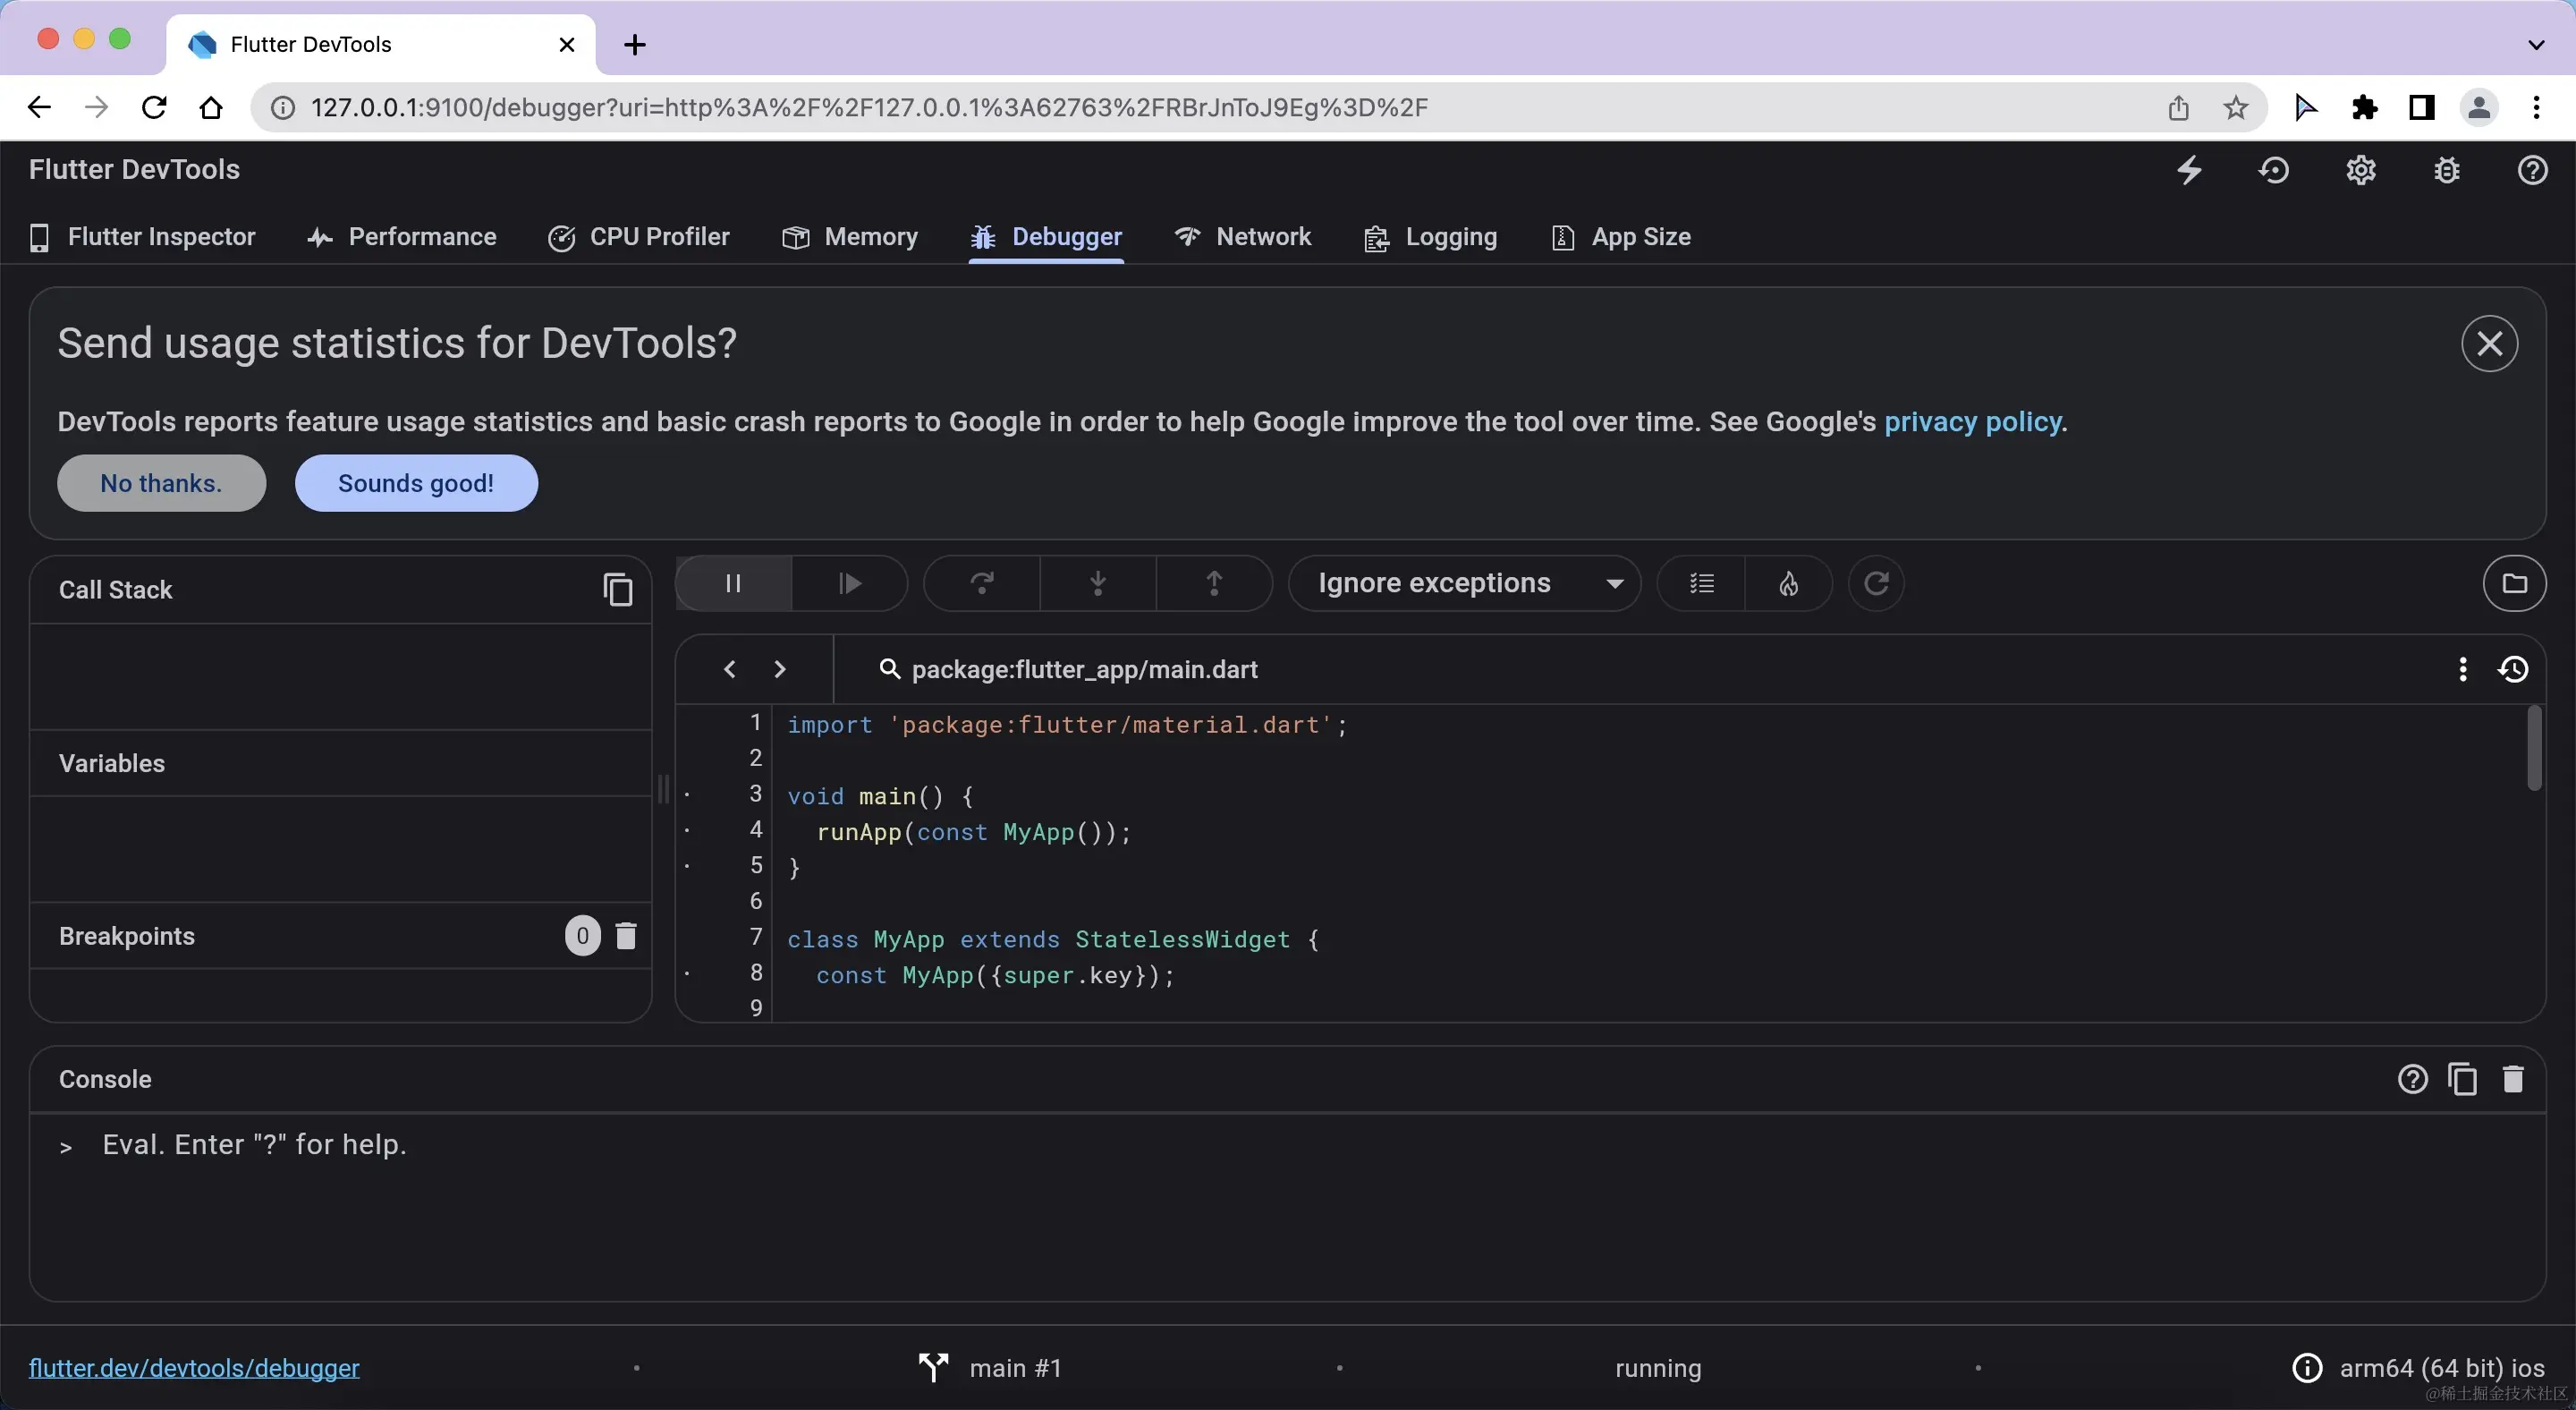Pause the debugger execution

pyautogui.click(x=733, y=583)
